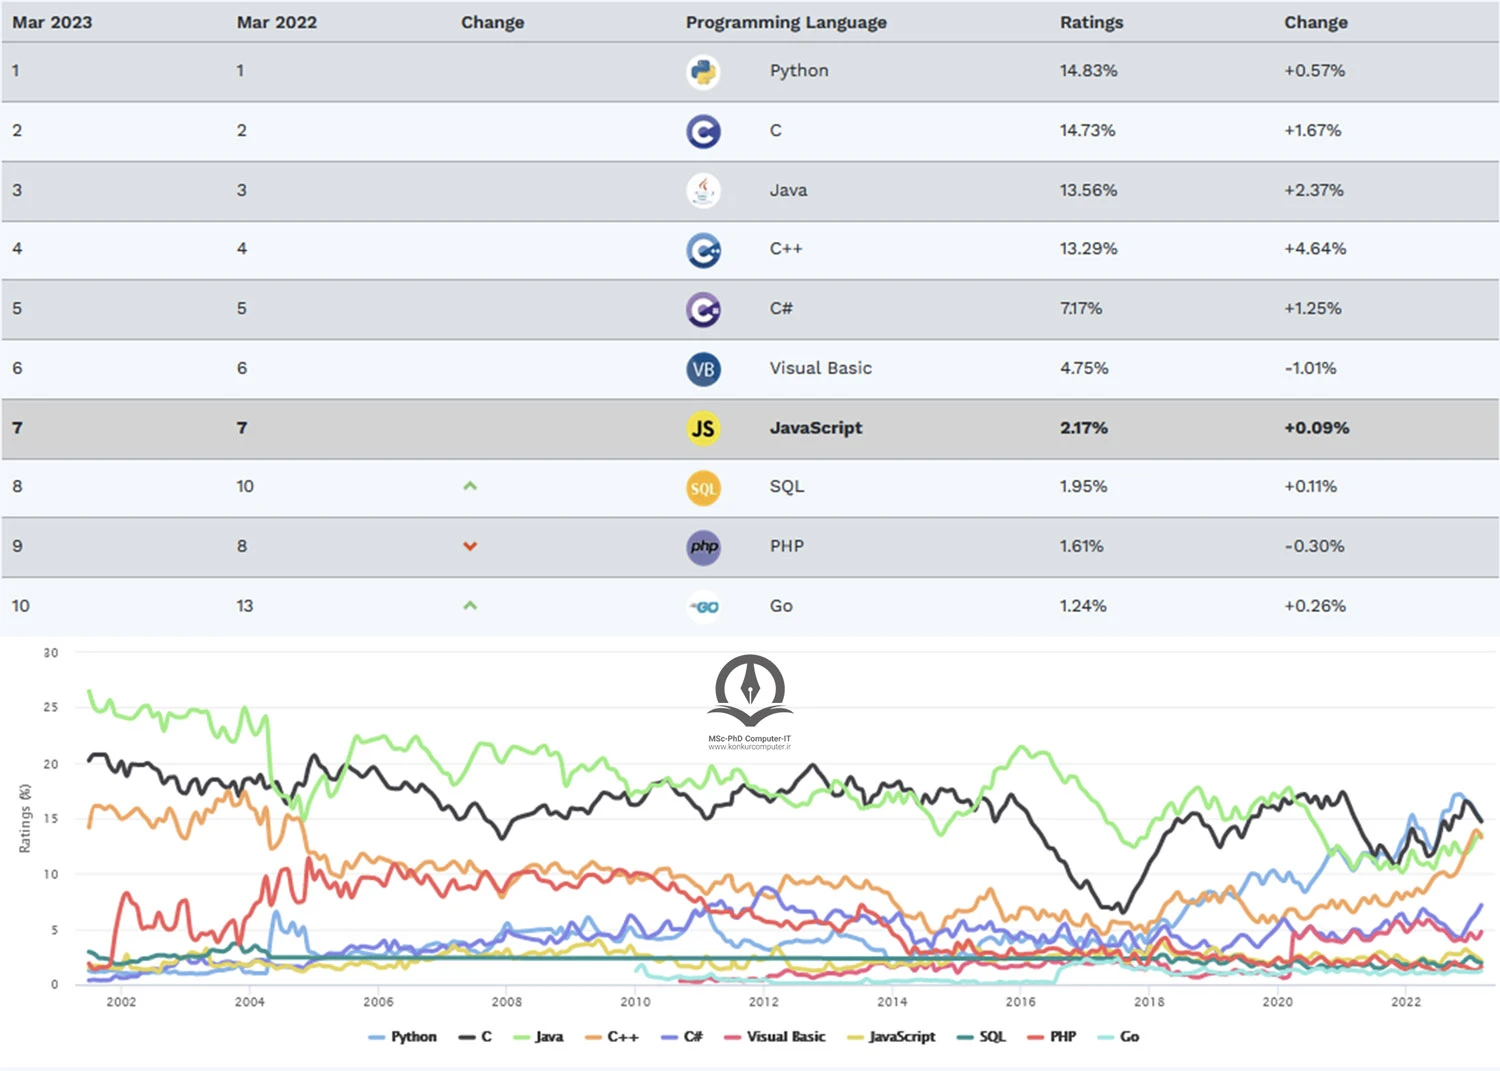Viewport: 1500px width, 1071px height.
Task: Select the Go language name
Action: [781, 606]
